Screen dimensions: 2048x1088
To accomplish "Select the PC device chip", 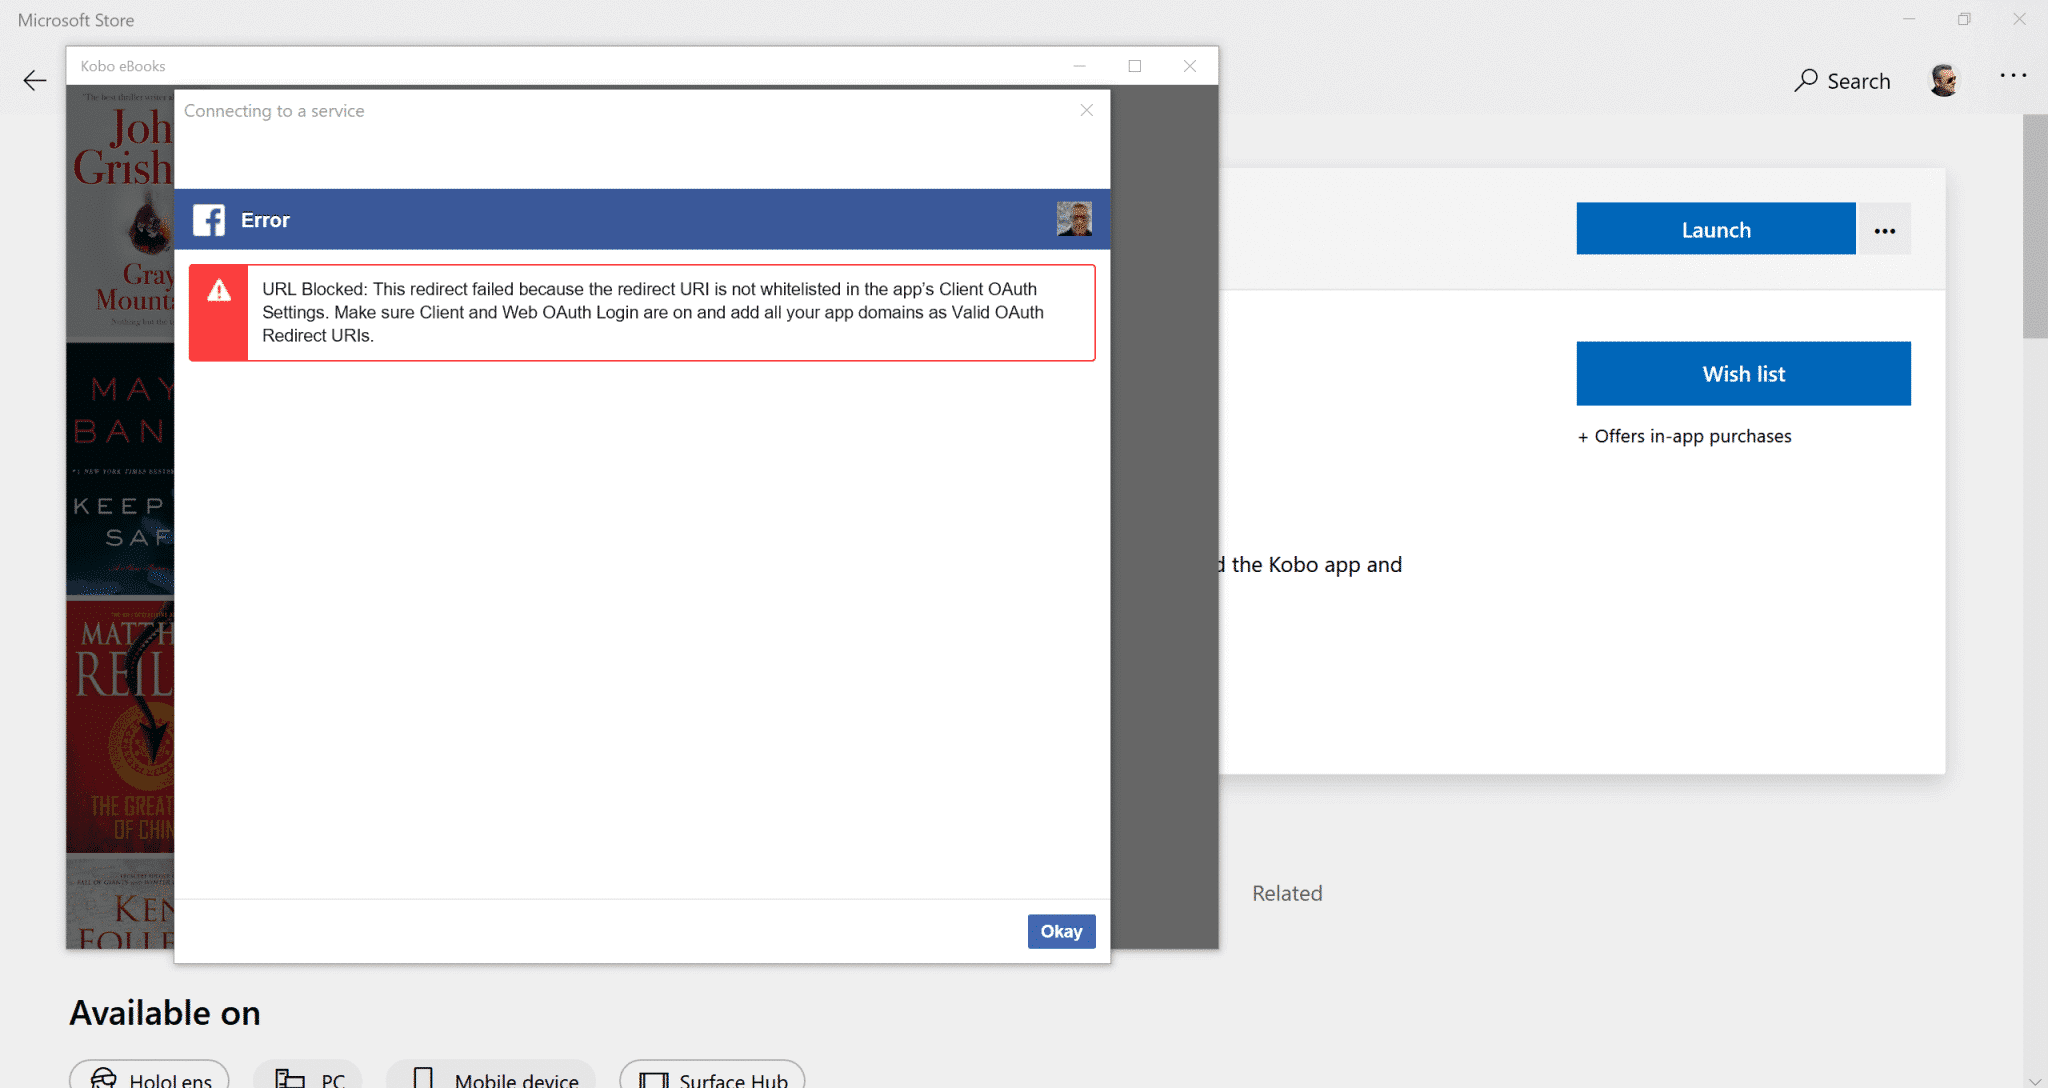I will tap(308, 1076).
